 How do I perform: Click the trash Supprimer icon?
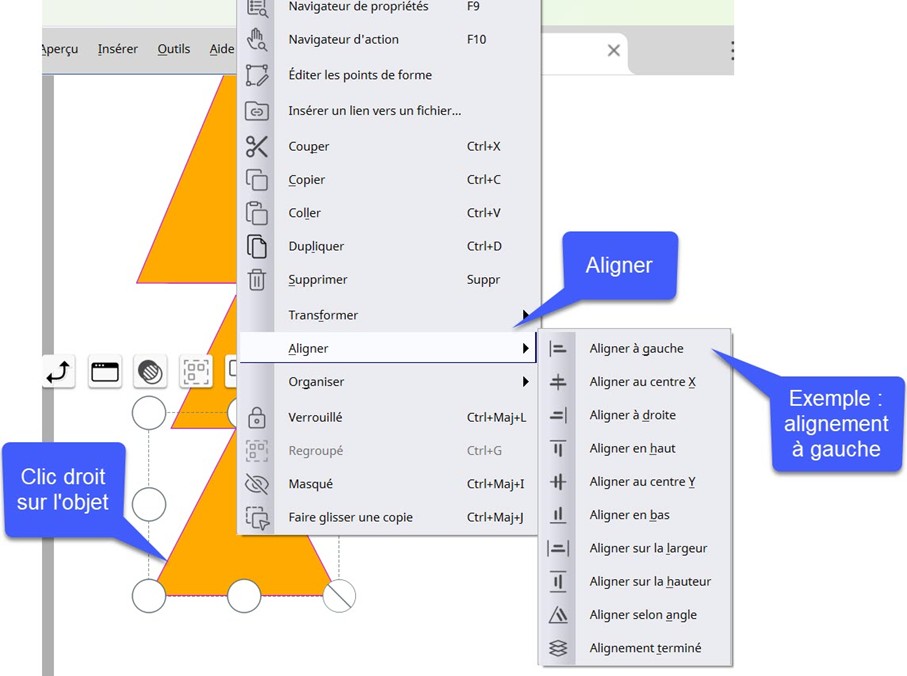click(x=257, y=280)
